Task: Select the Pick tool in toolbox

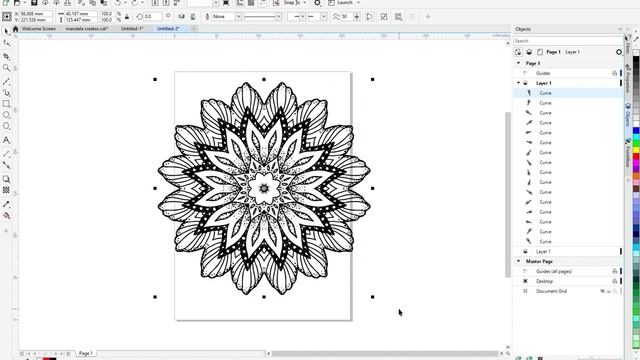Action: coord(6,31)
